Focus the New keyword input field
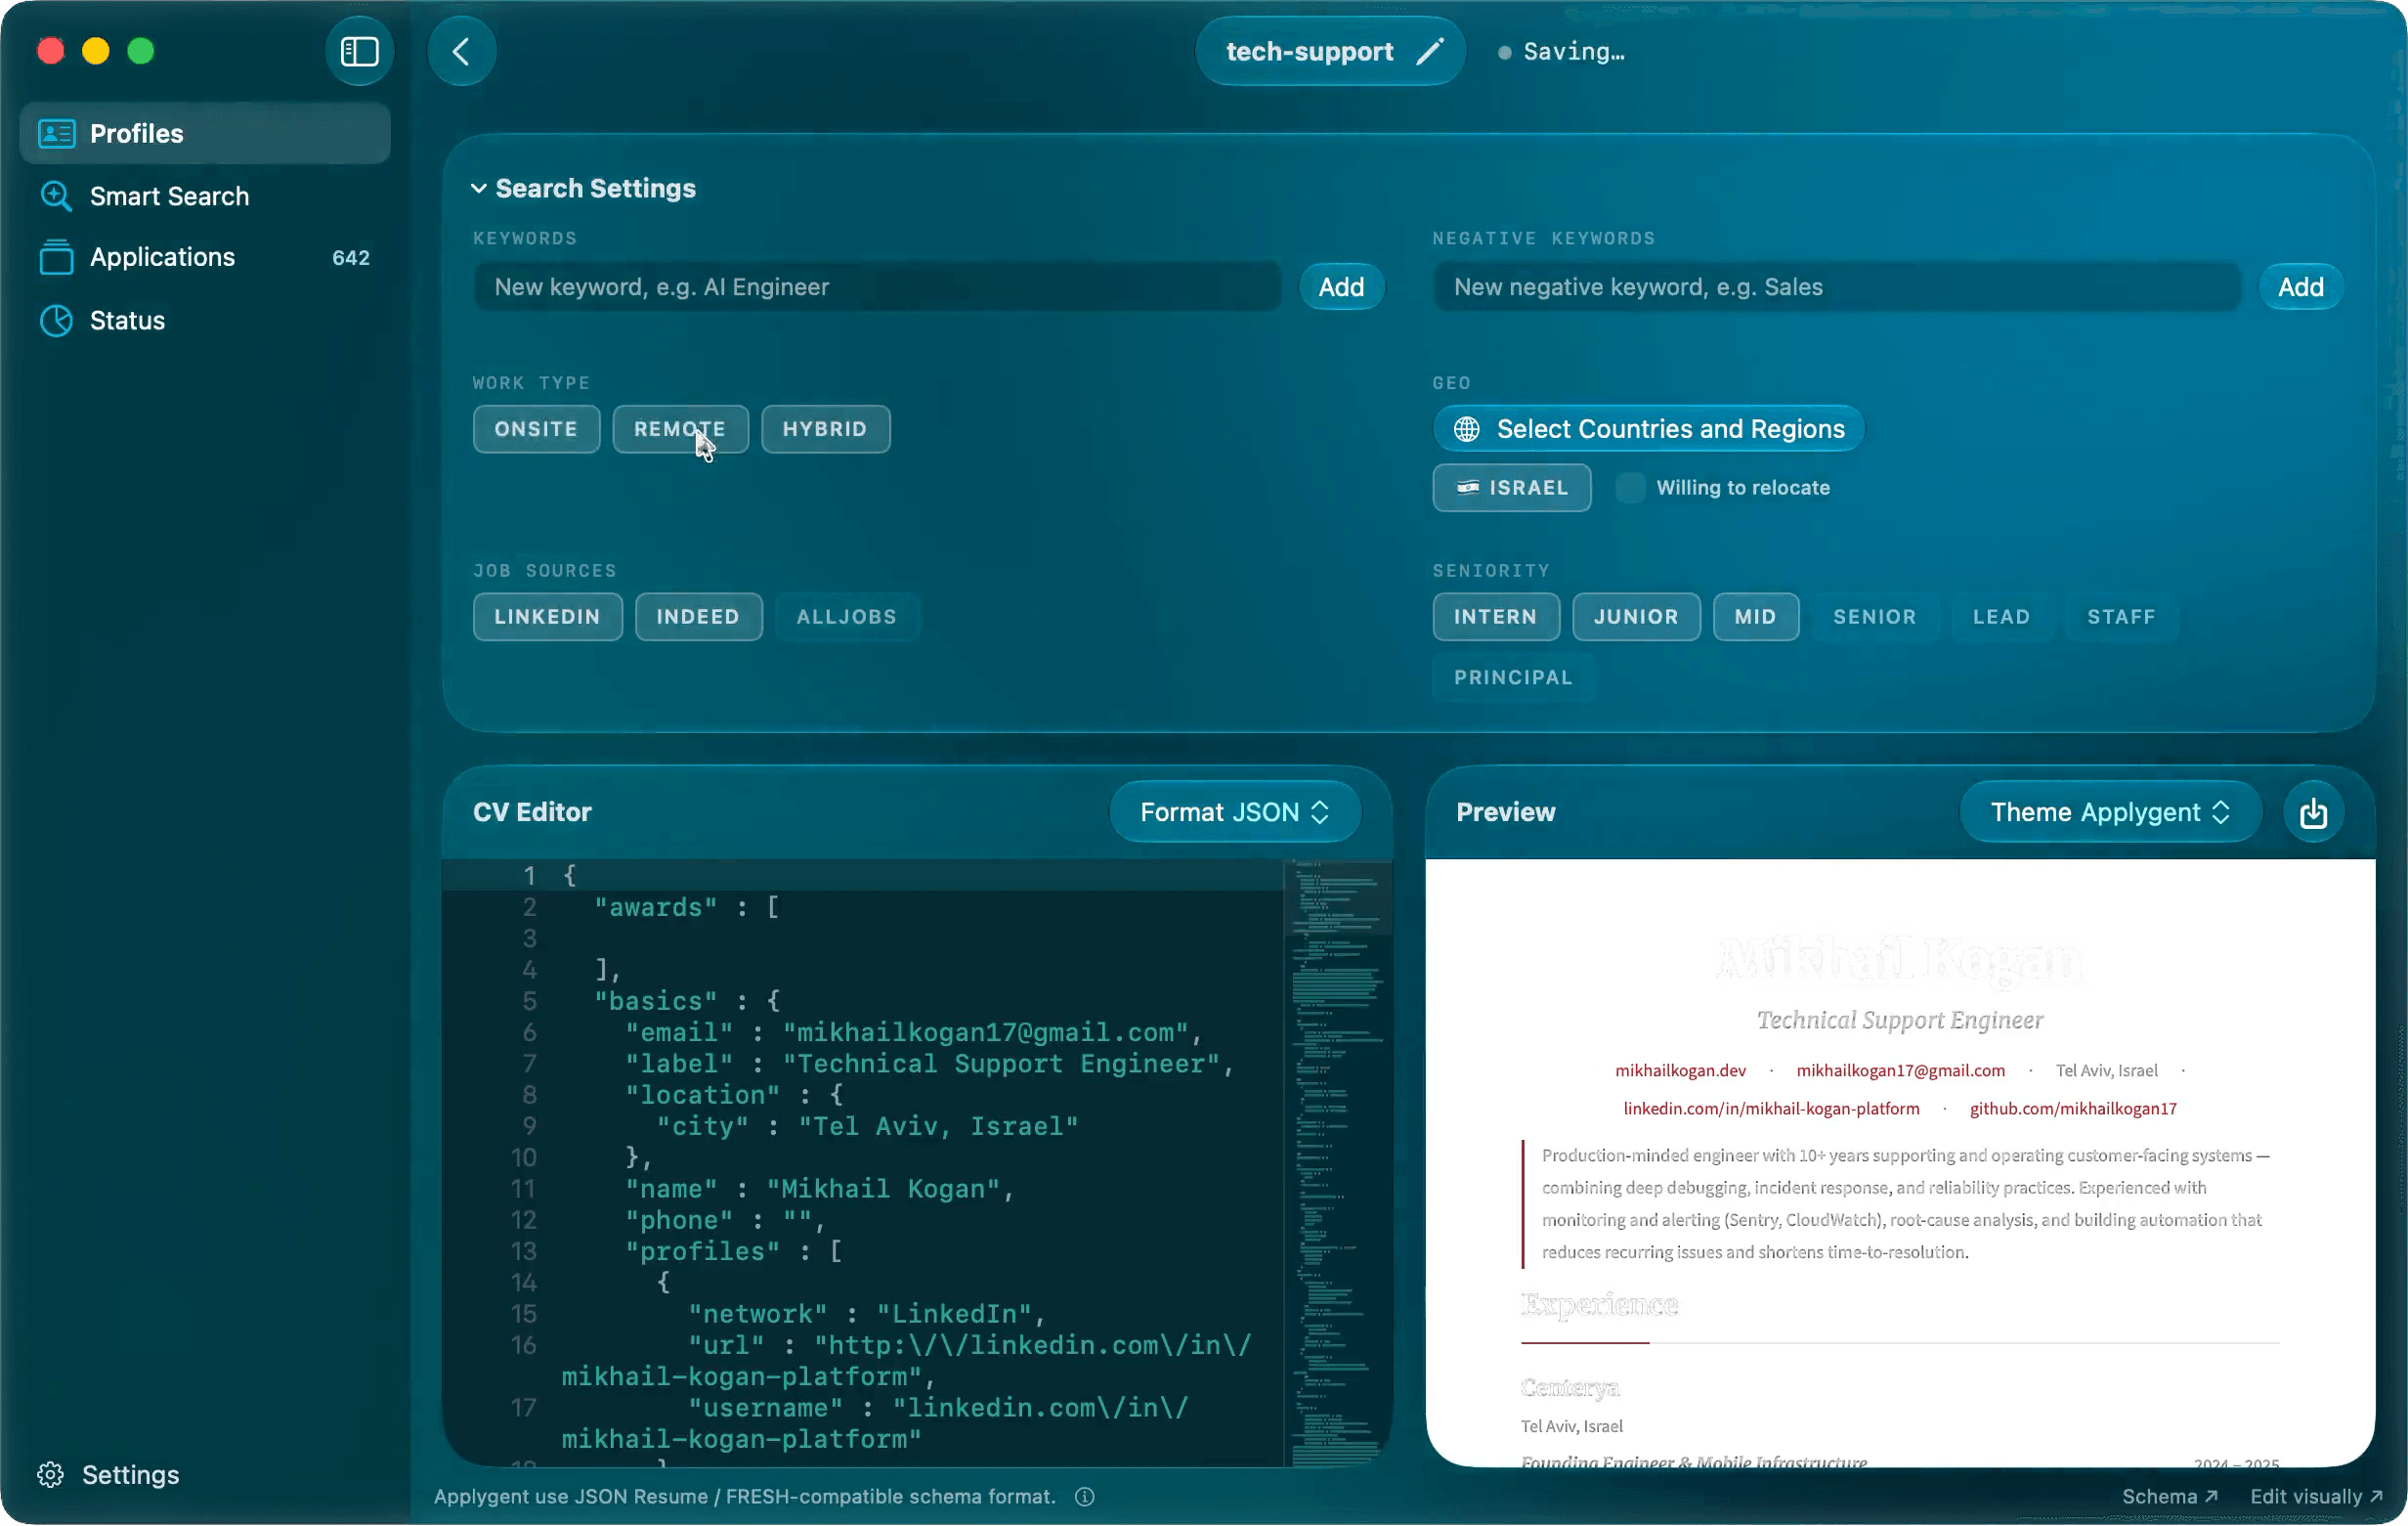This screenshot has height=1526, width=2408. tap(877, 287)
